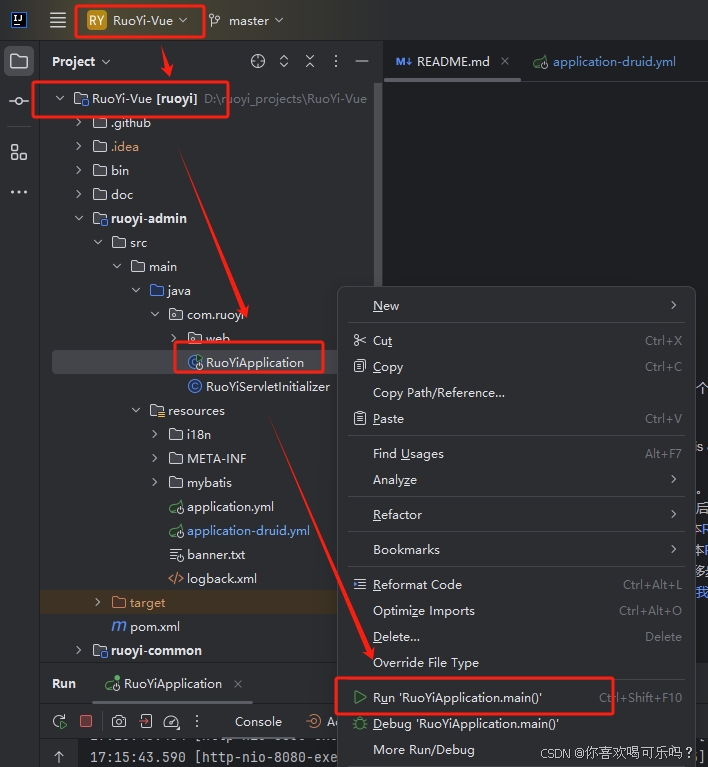Viewport: 708px width, 767px height.
Task: Expand the target folder
Action: click(97, 602)
